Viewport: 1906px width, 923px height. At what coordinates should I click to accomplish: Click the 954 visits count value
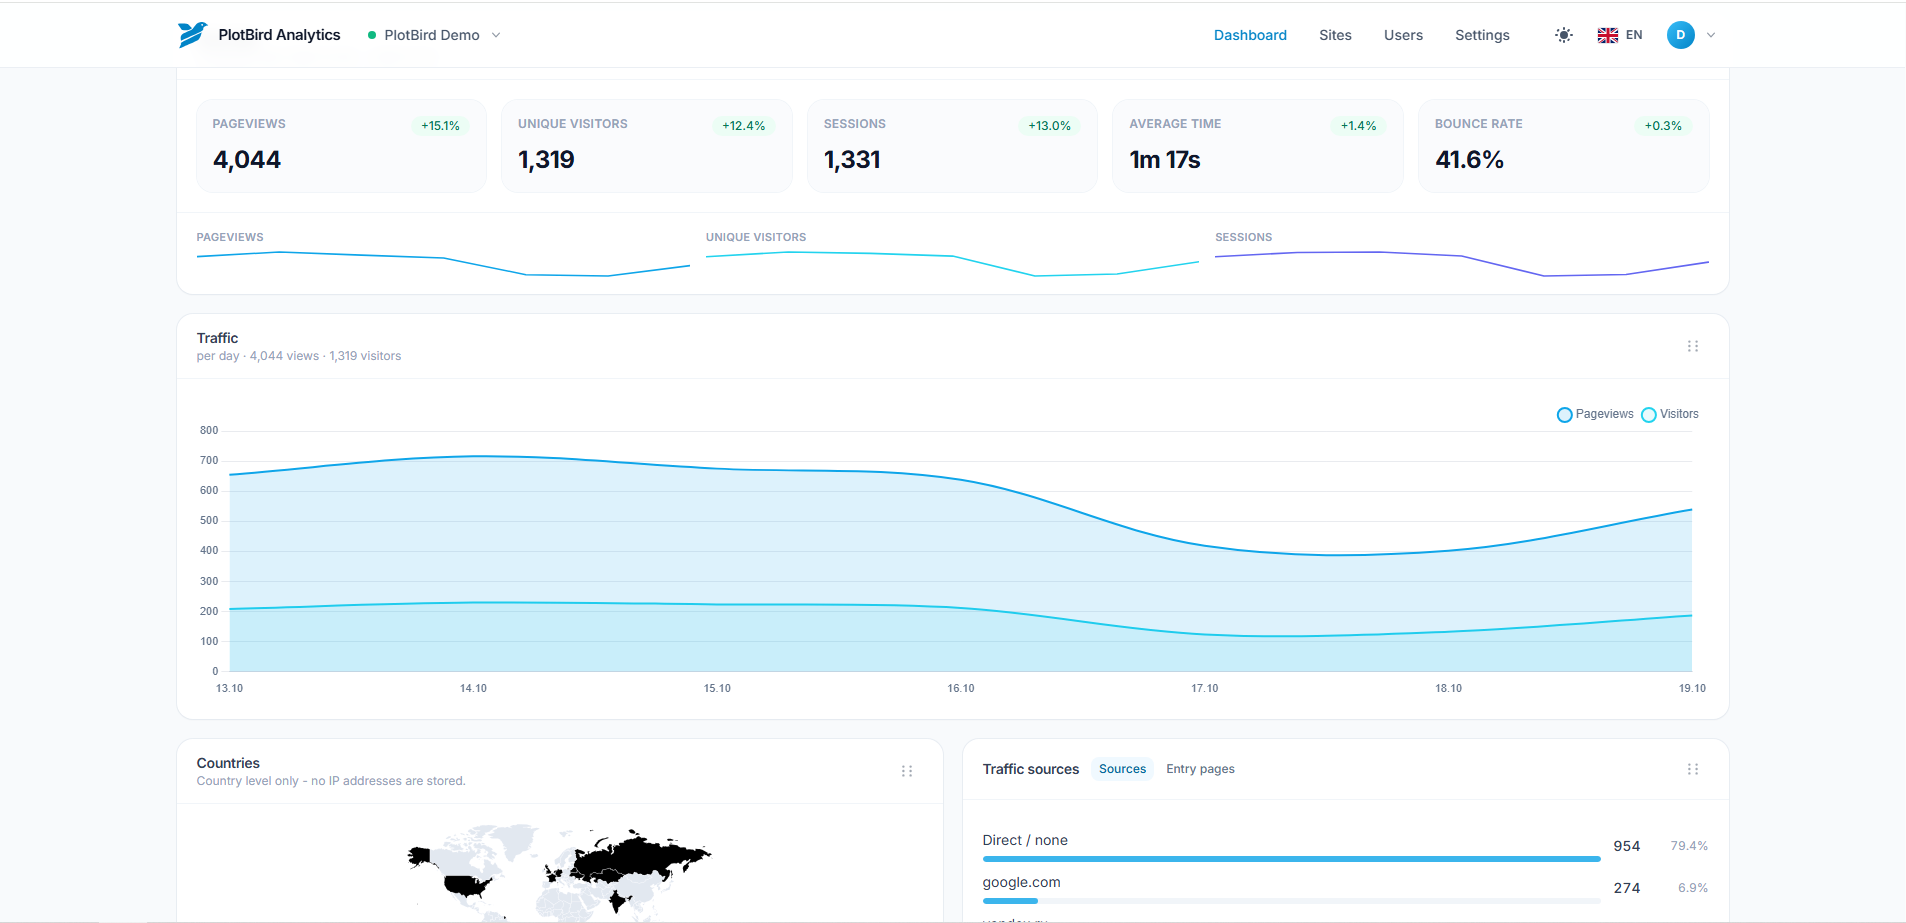point(1627,846)
